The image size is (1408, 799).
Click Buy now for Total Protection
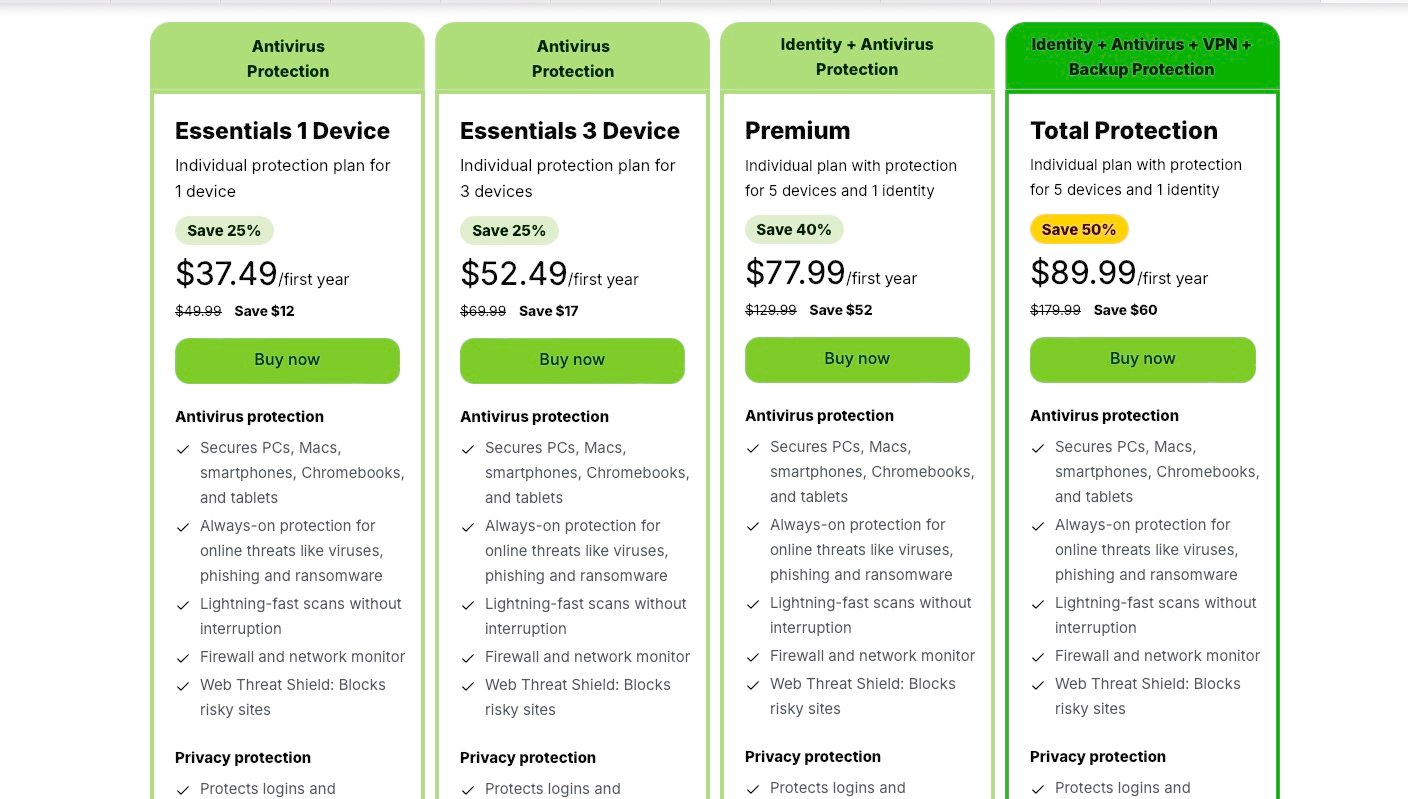point(1142,359)
